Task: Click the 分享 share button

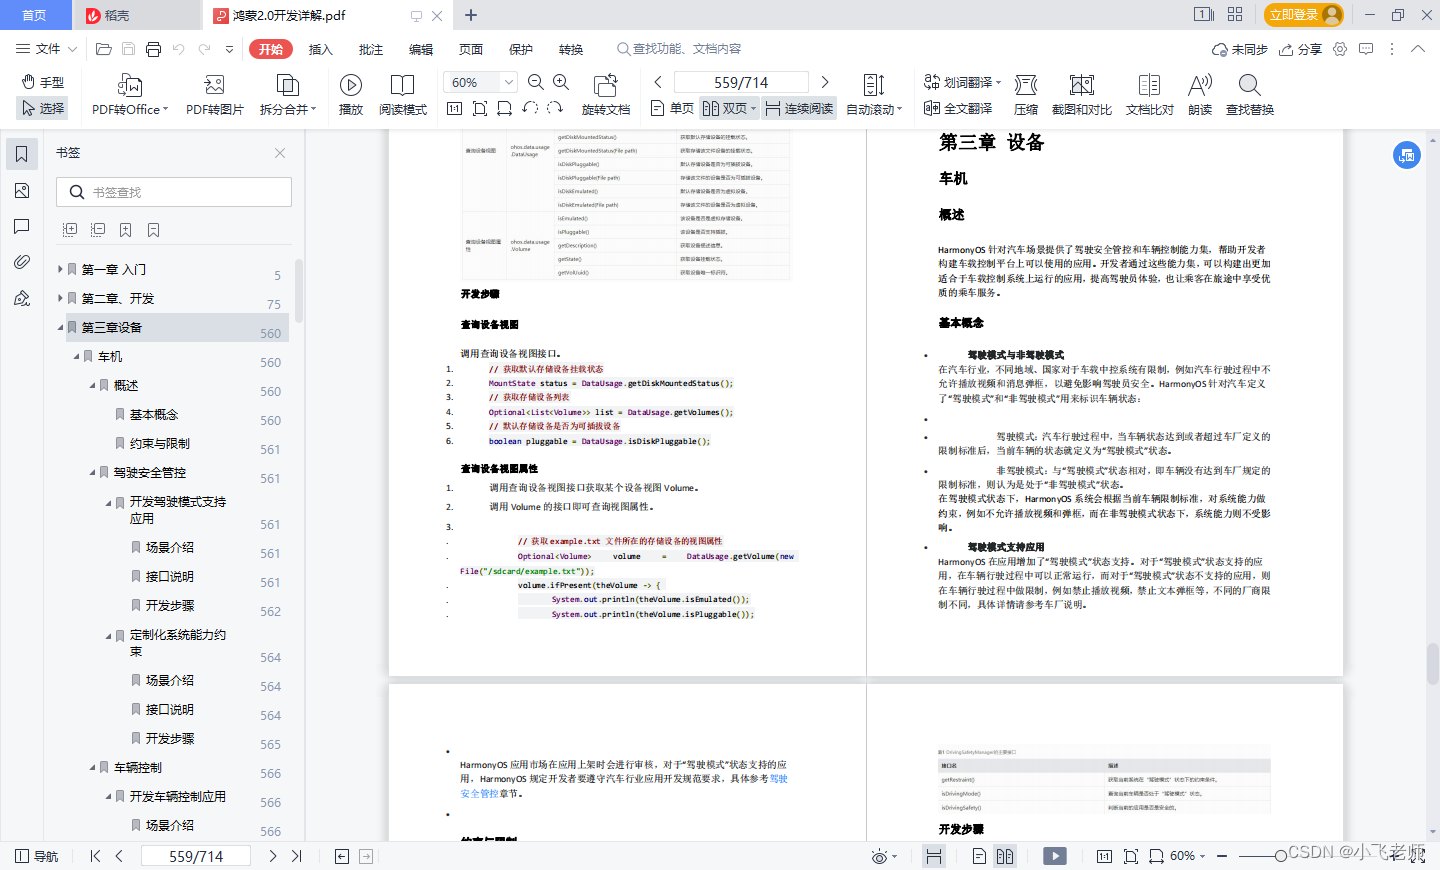Action: [1300, 49]
